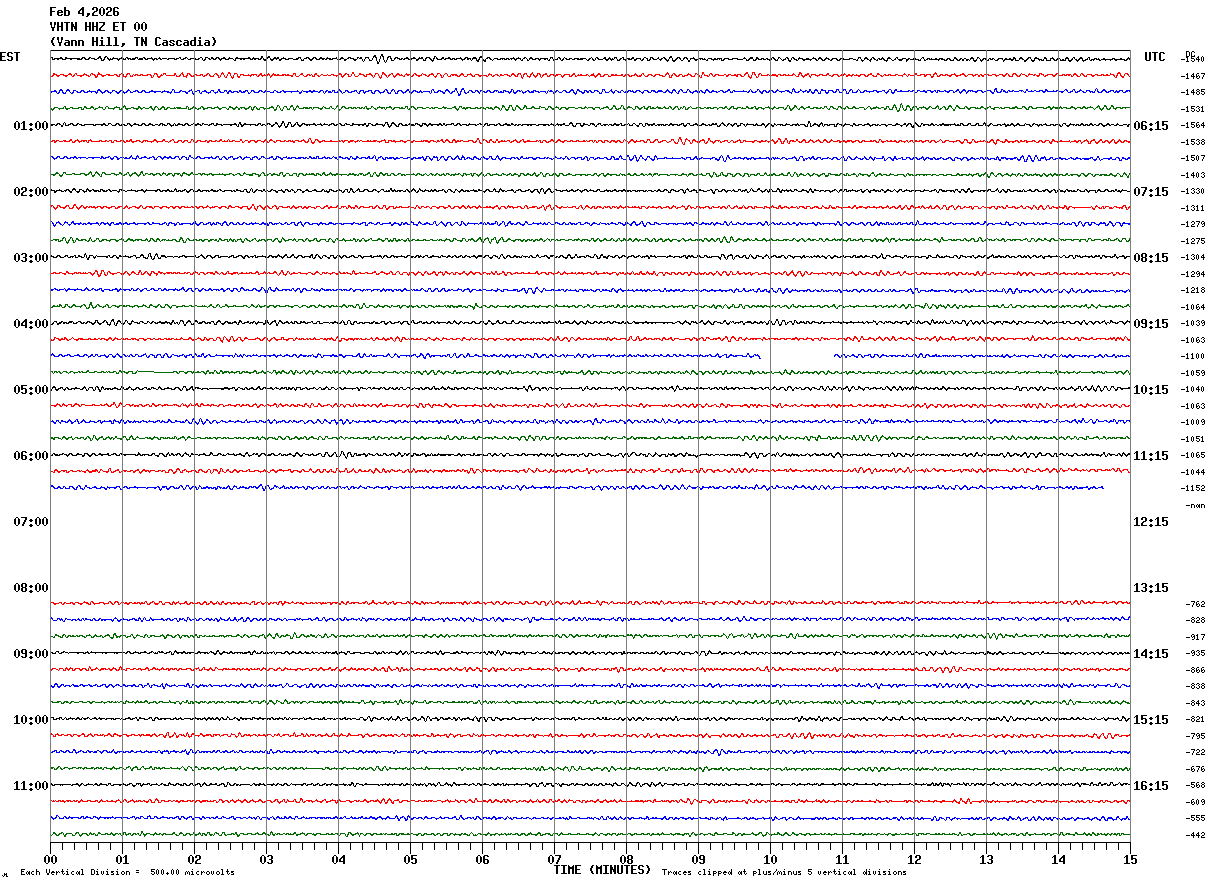Click the EST timezone header
1210x886 pixels.
[x=10, y=57]
